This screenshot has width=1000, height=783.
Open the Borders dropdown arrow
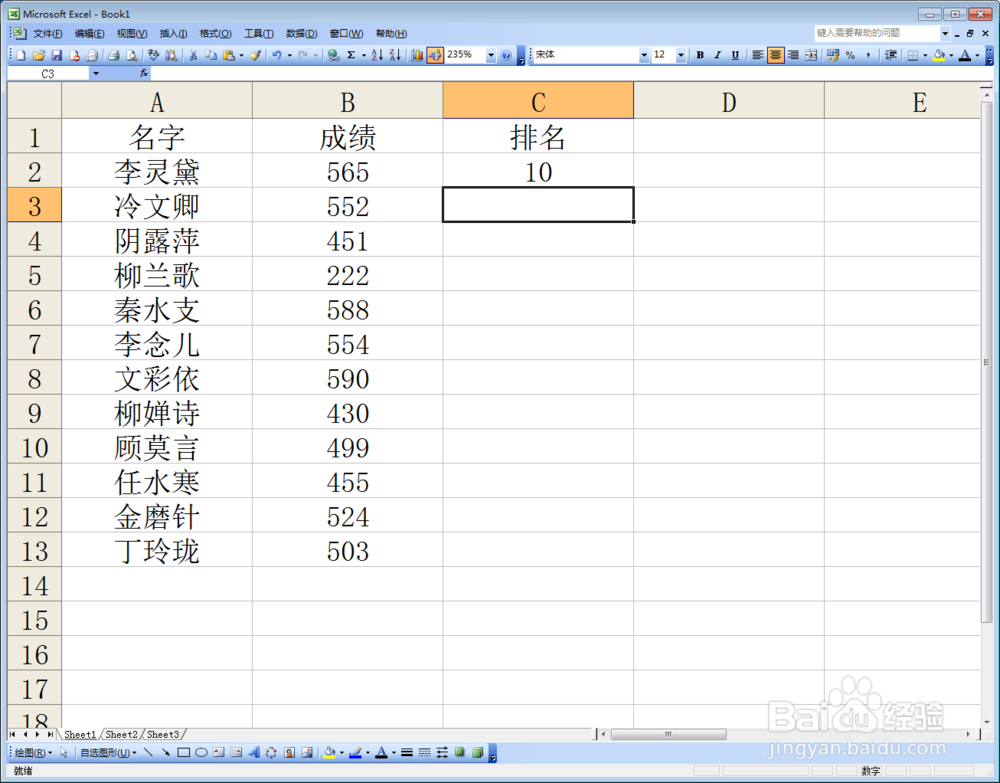point(925,55)
